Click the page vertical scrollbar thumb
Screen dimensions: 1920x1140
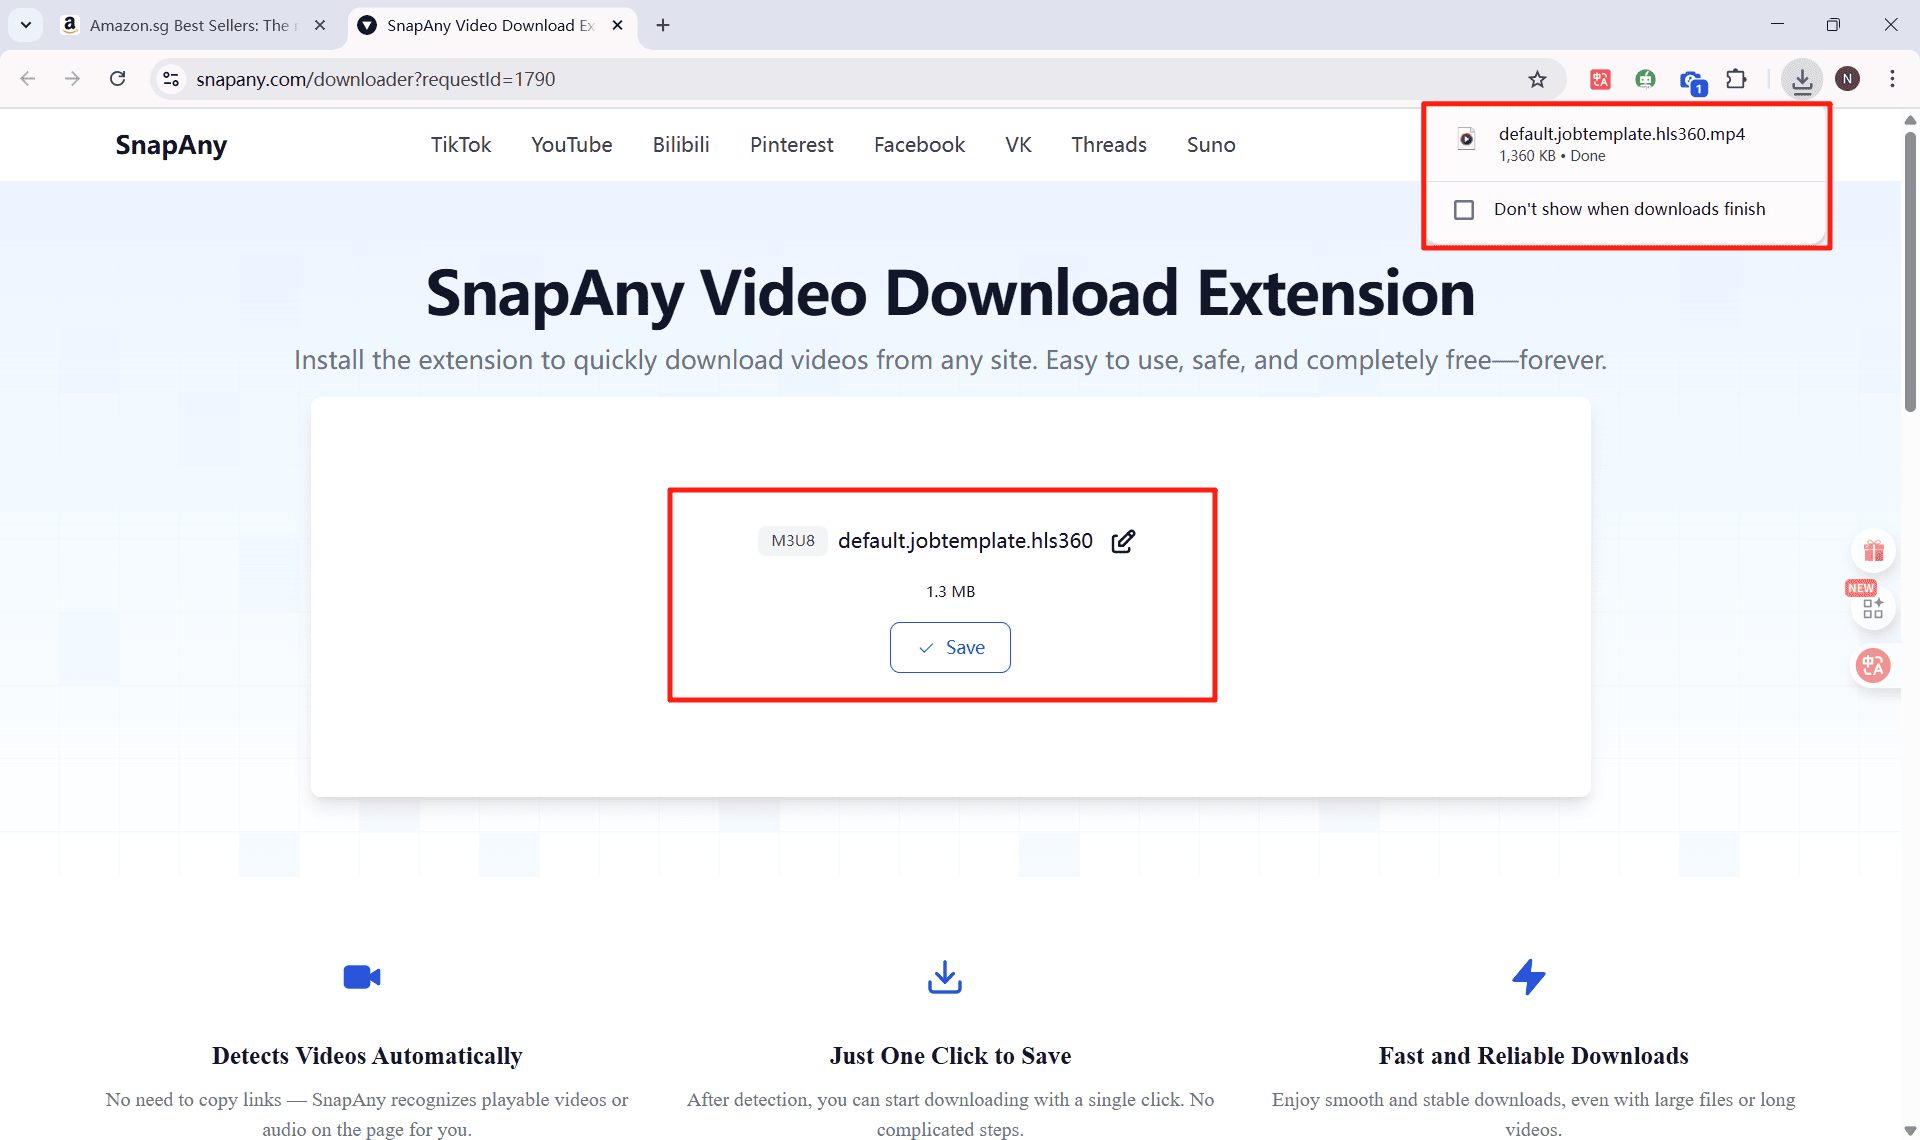tap(1910, 270)
